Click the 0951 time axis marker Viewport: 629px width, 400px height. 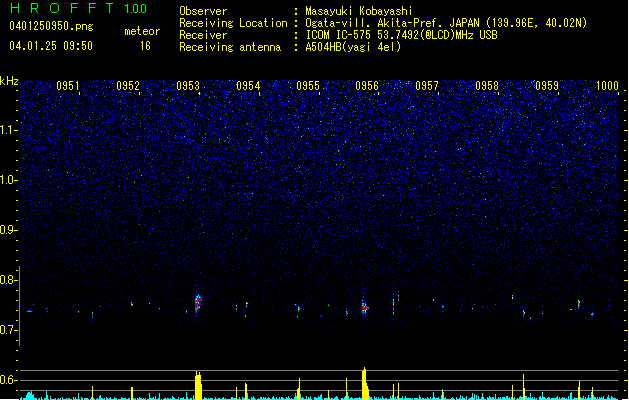[x=68, y=86]
